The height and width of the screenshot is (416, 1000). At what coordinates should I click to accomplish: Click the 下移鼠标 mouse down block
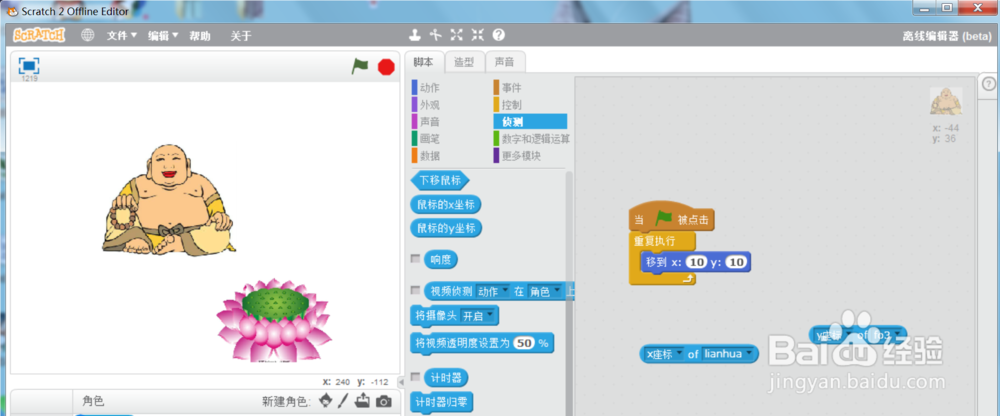click(440, 181)
